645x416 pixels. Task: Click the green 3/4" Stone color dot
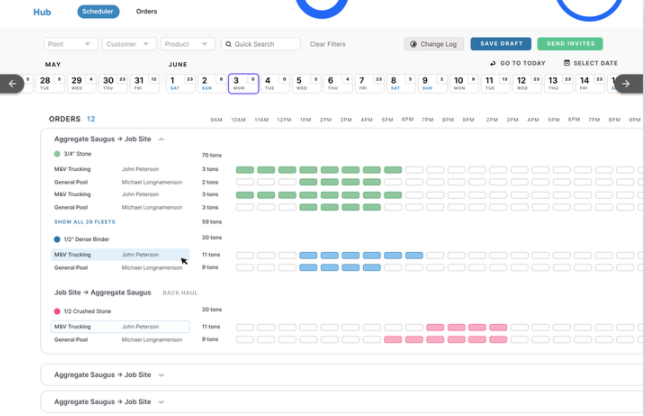click(x=57, y=154)
